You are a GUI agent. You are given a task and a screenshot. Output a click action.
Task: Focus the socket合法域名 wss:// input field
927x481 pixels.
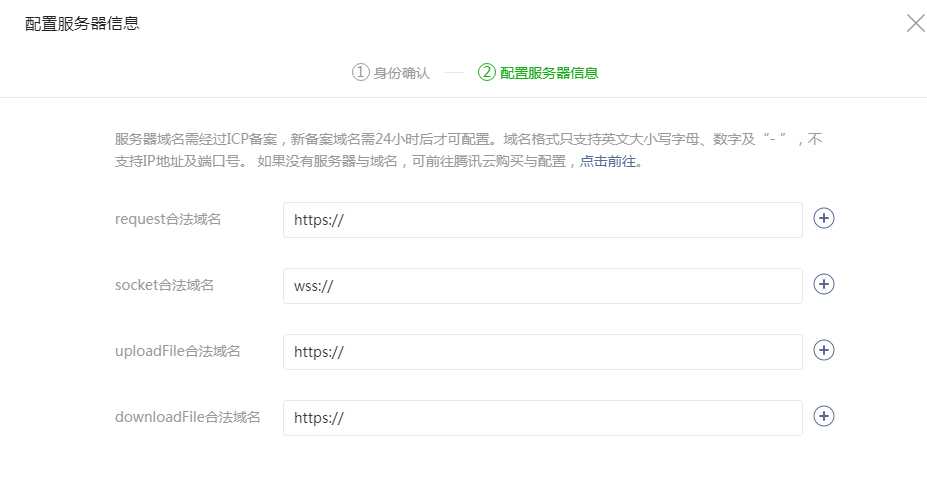click(543, 286)
